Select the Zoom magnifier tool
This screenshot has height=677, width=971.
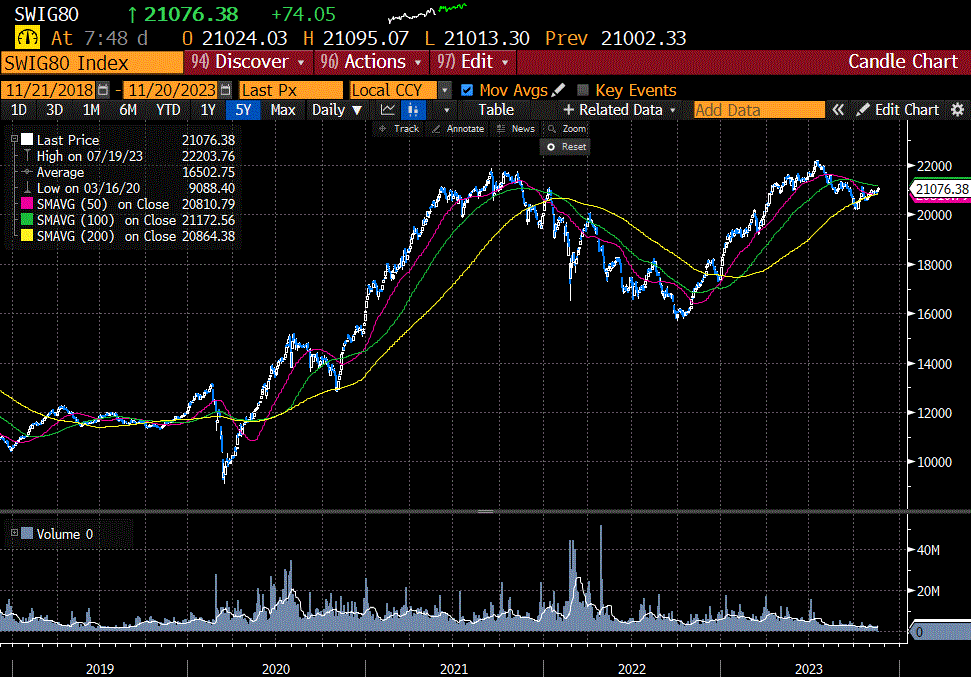pos(567,129)
